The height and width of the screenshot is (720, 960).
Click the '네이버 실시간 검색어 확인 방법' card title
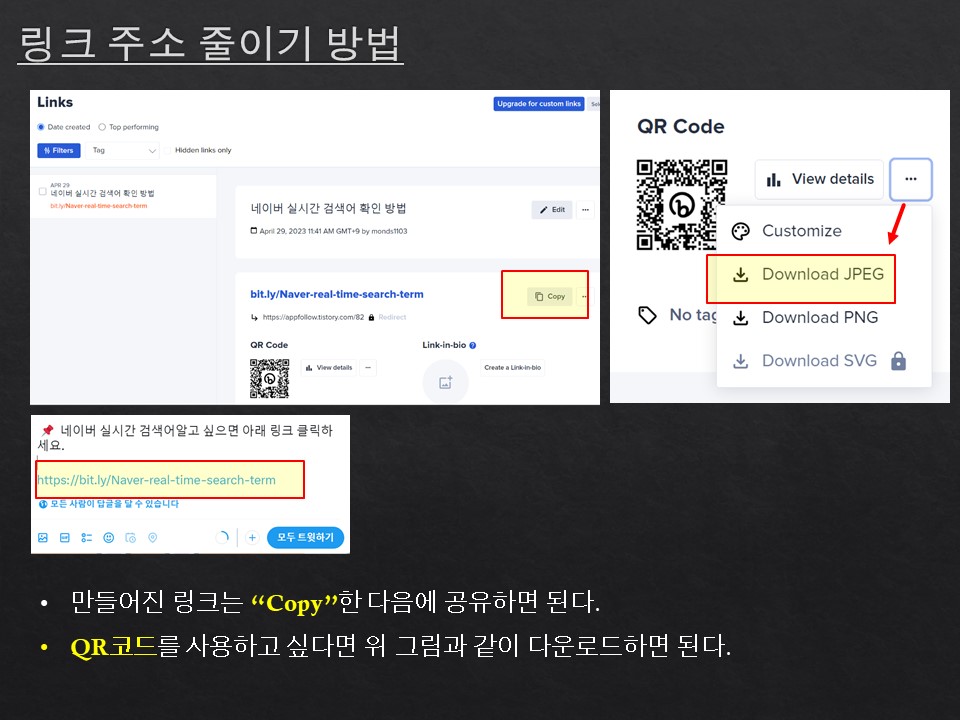pos(328,208)
